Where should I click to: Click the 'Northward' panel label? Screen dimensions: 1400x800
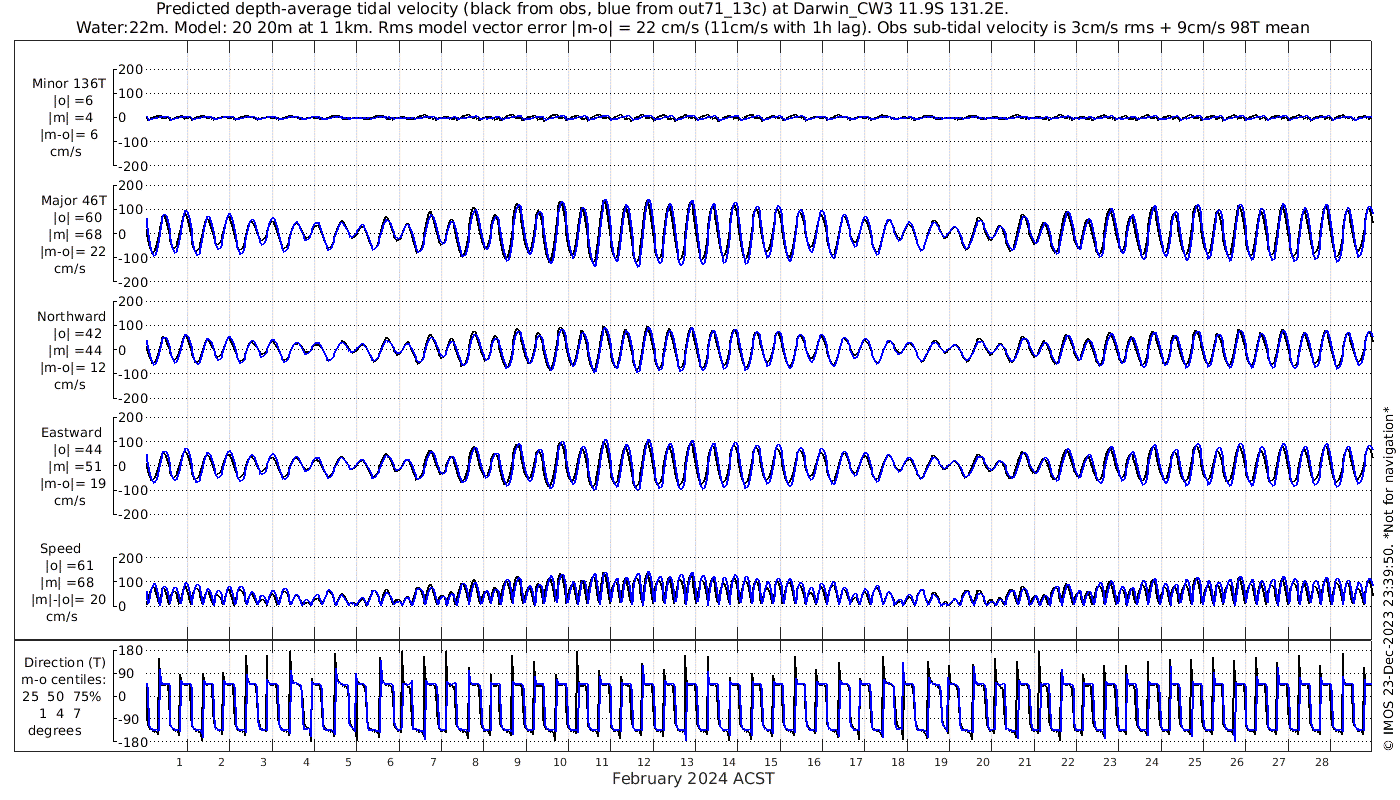tap(72, 316)
